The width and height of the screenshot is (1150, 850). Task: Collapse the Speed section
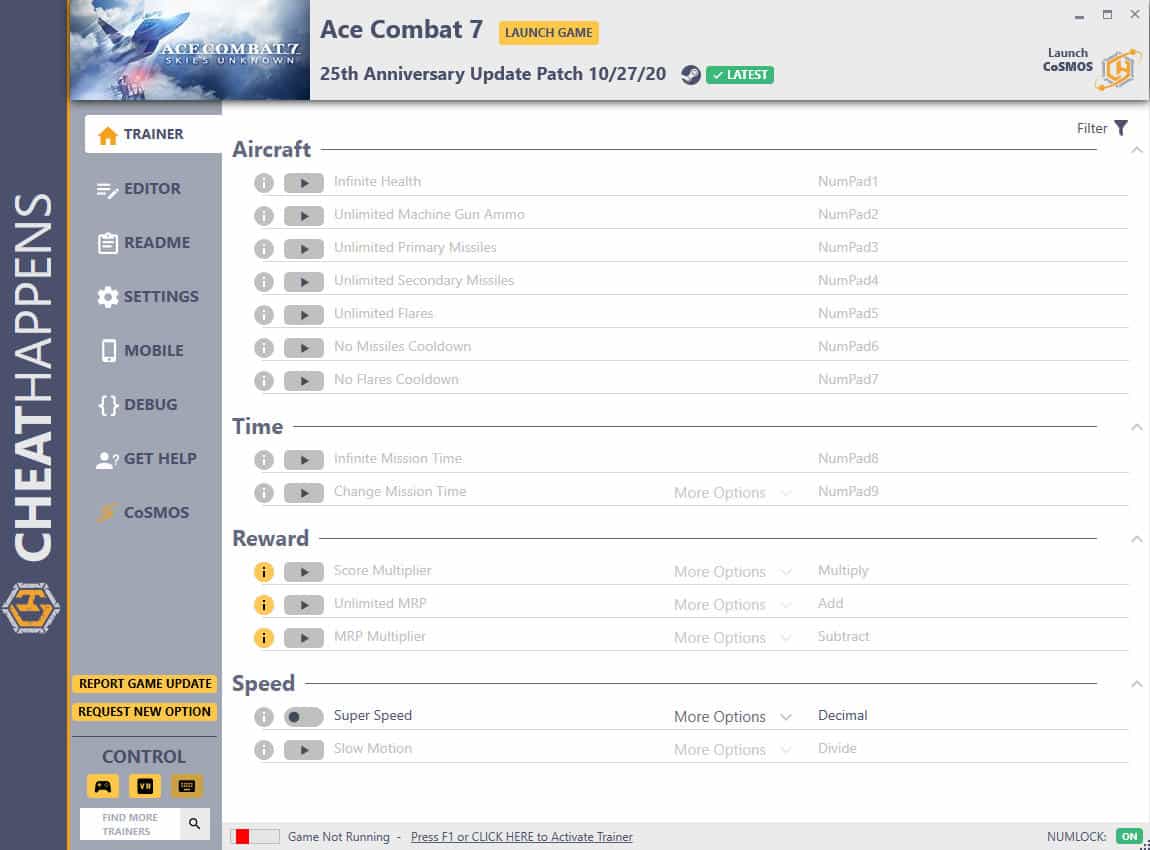[1136, 684]
